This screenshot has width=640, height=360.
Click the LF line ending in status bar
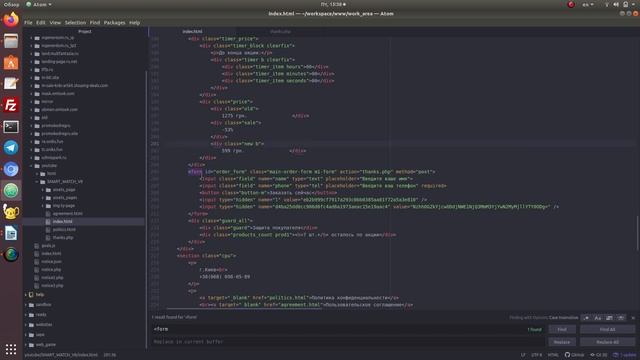pyautogui.click(x=523, y=355)
